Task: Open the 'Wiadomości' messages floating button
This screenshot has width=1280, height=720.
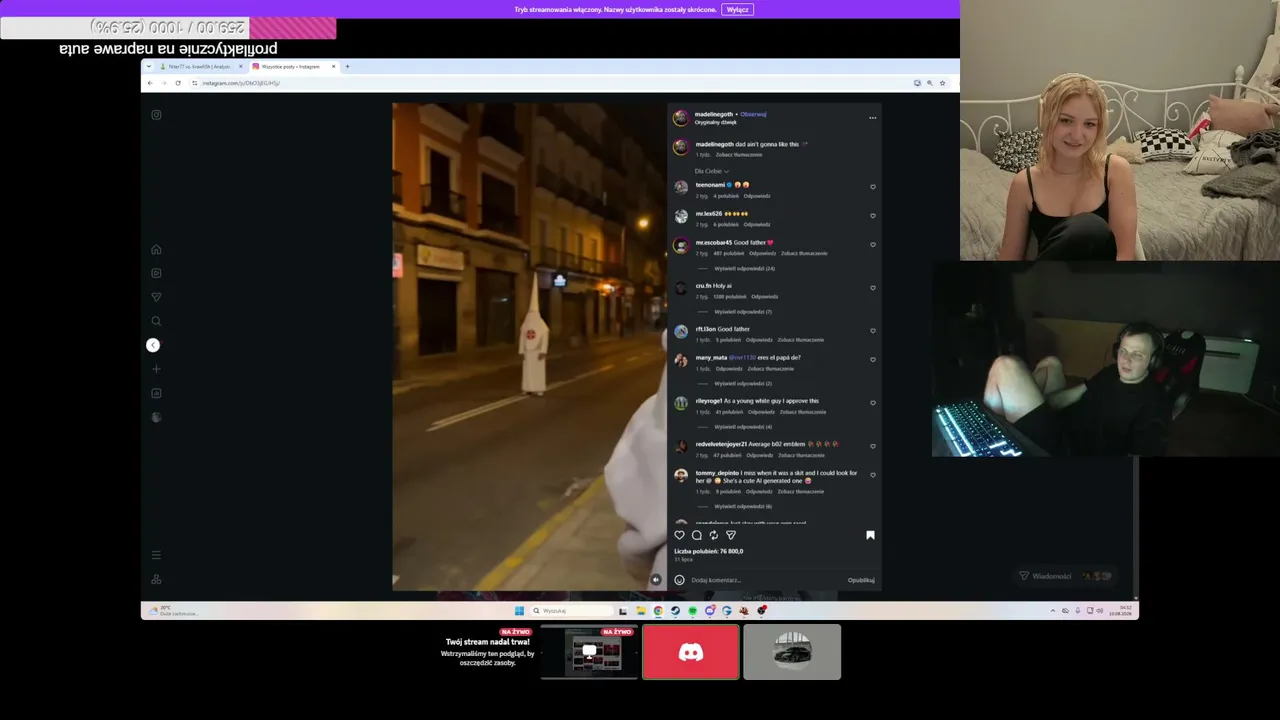Action: pyautogui.click(x=1065, y=576)
